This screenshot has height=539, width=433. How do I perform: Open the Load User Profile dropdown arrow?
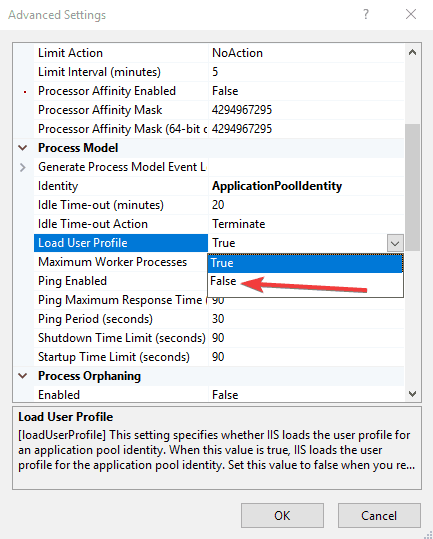coord(395,243)
